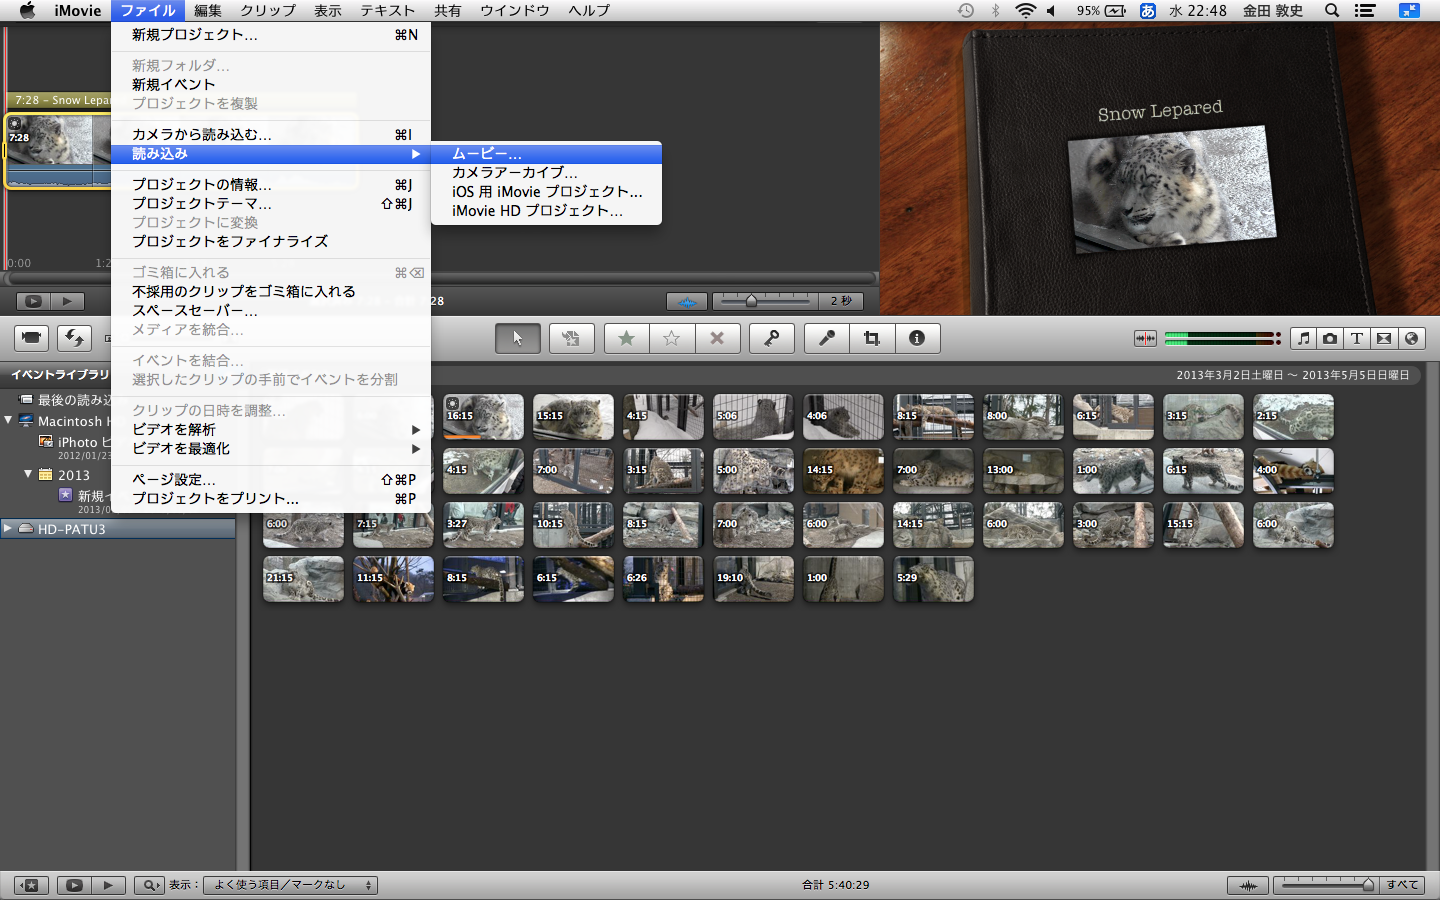Select the crop and rotate tool
Screen dimensions: 1440x900
[x=871, y=338]
